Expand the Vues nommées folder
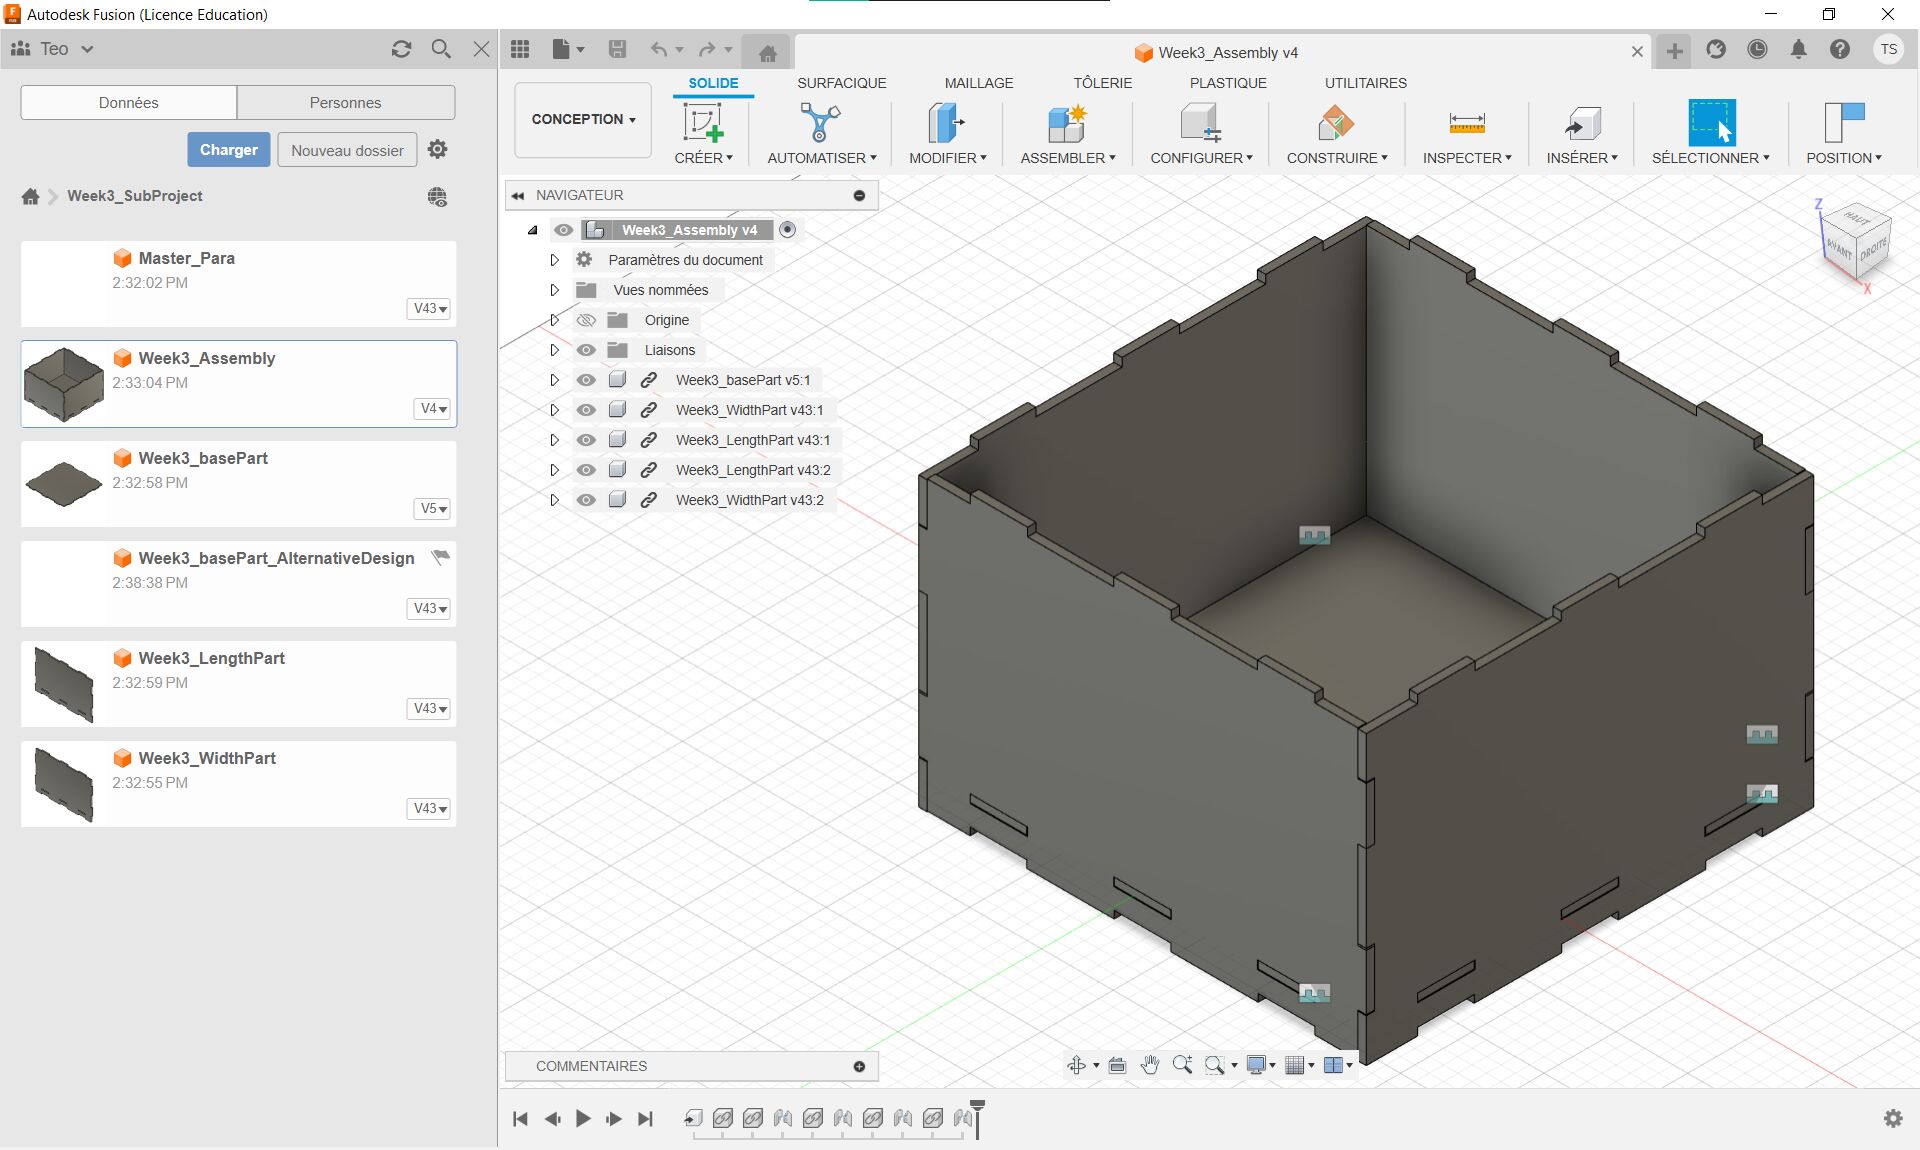Screen dimensions: 1920x1150 click(x=554, y=290)
